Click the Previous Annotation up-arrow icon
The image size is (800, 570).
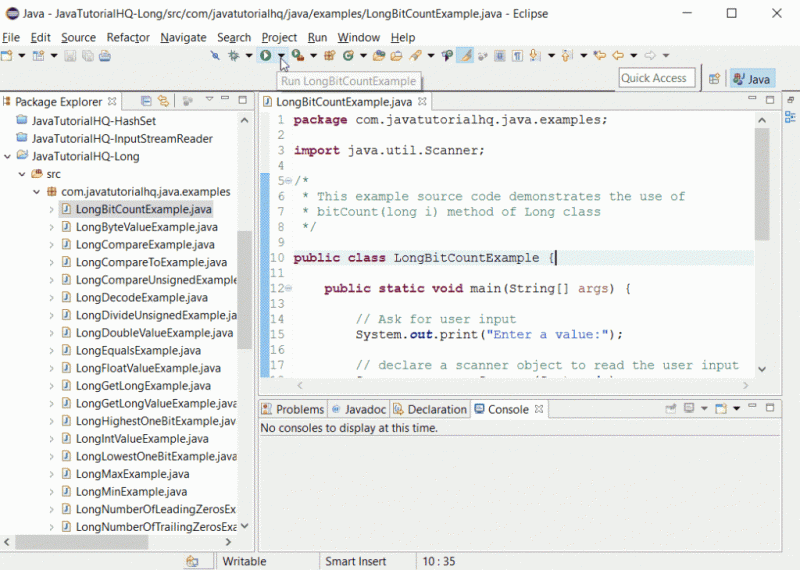click(567, 56)
